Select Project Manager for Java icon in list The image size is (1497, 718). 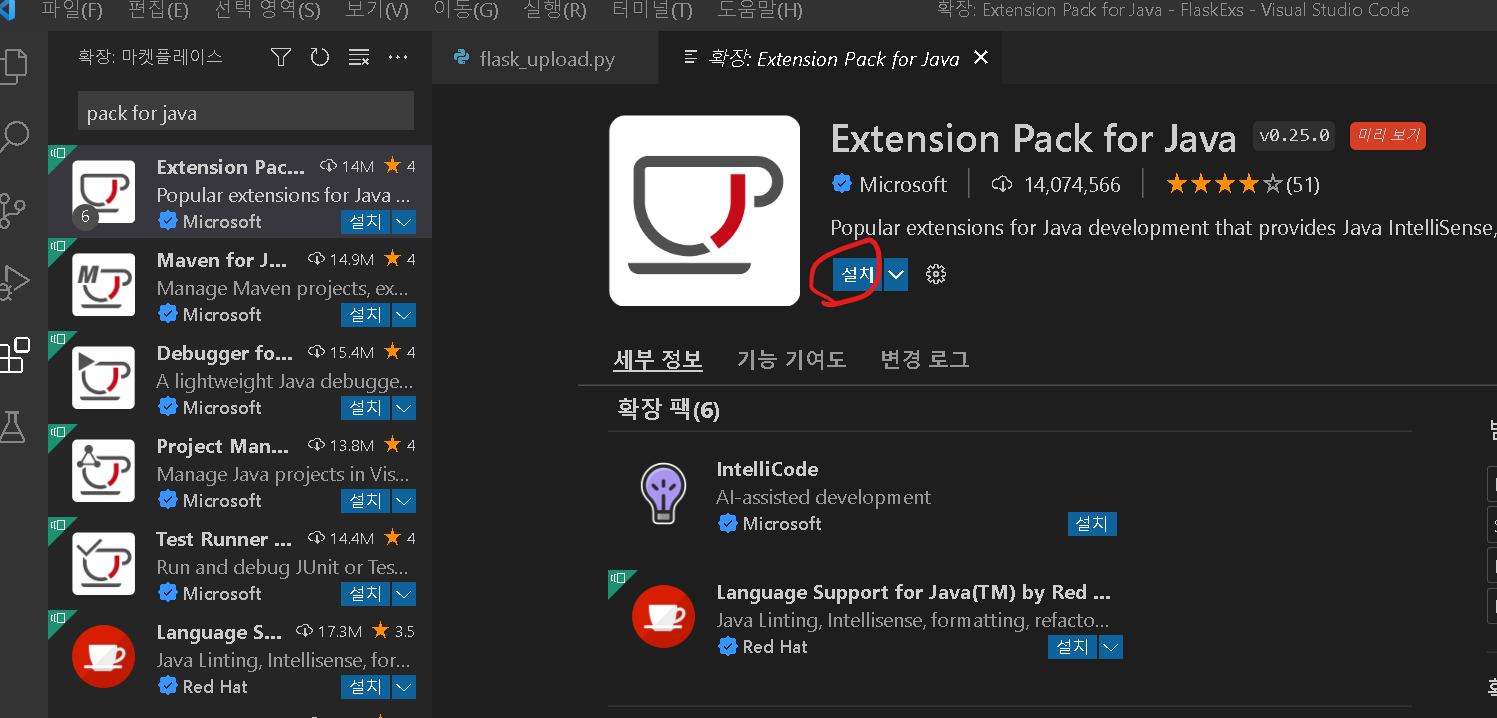(x=104, y=471)
